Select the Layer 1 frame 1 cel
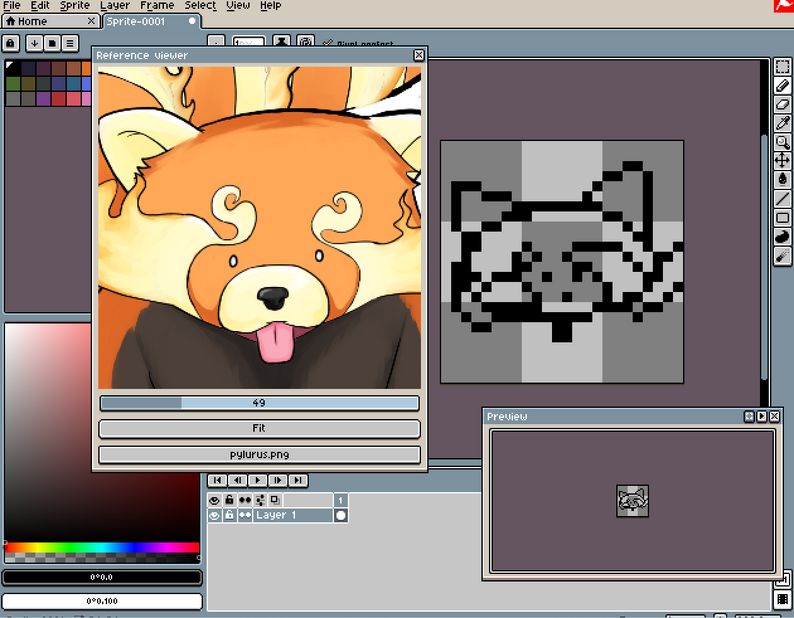794x618 pixels. click(x=341, y=516)
